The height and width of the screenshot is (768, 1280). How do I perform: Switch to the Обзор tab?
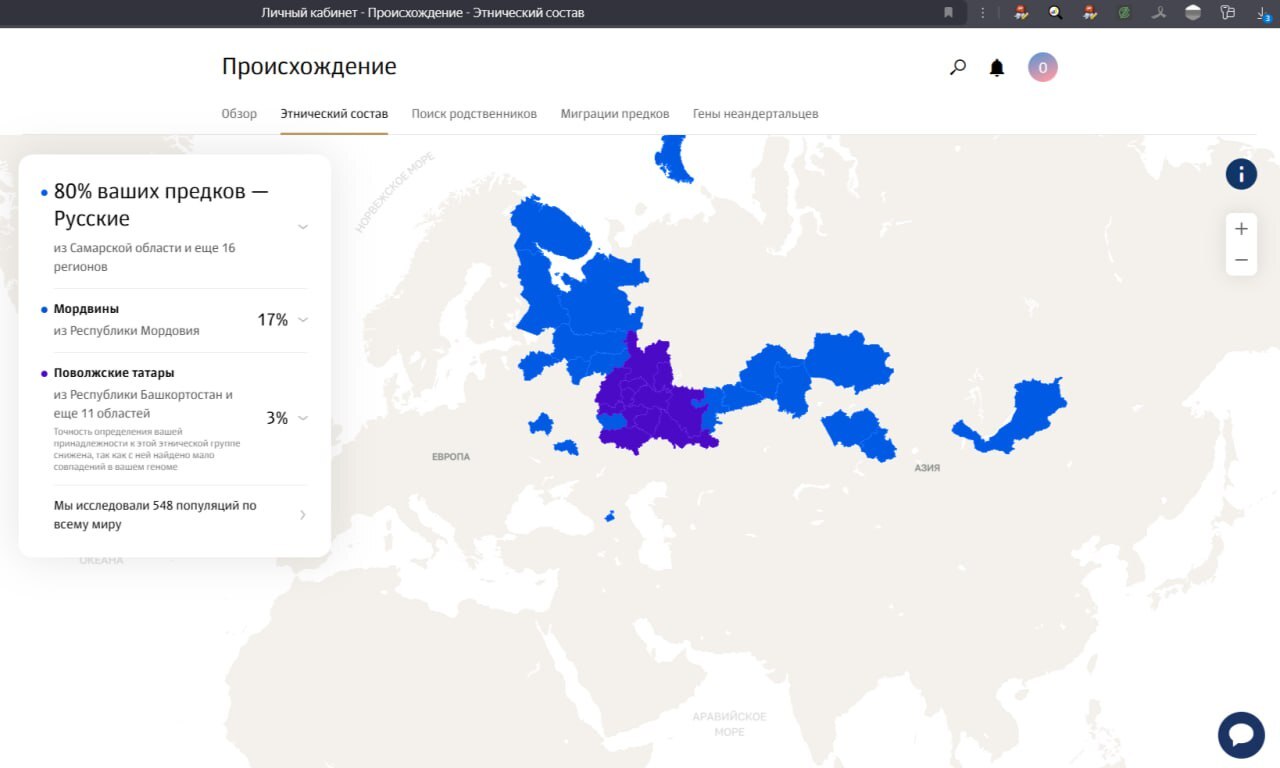click(x=239, y=114)
